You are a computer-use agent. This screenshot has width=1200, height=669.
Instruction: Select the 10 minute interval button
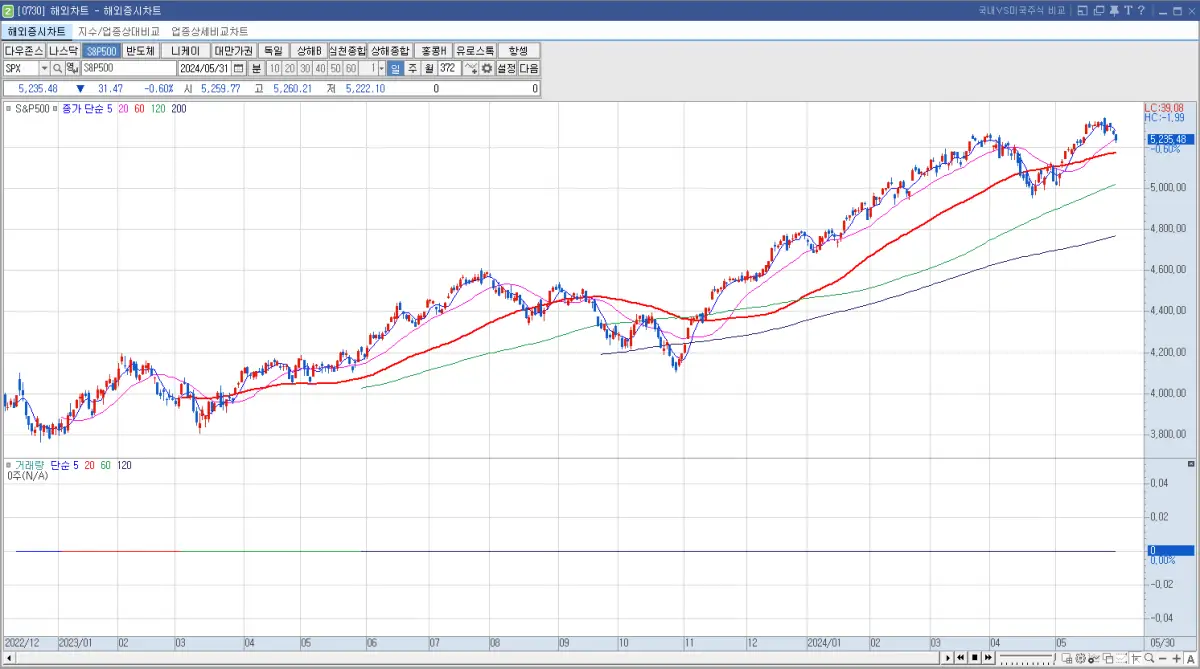[275, 68]
